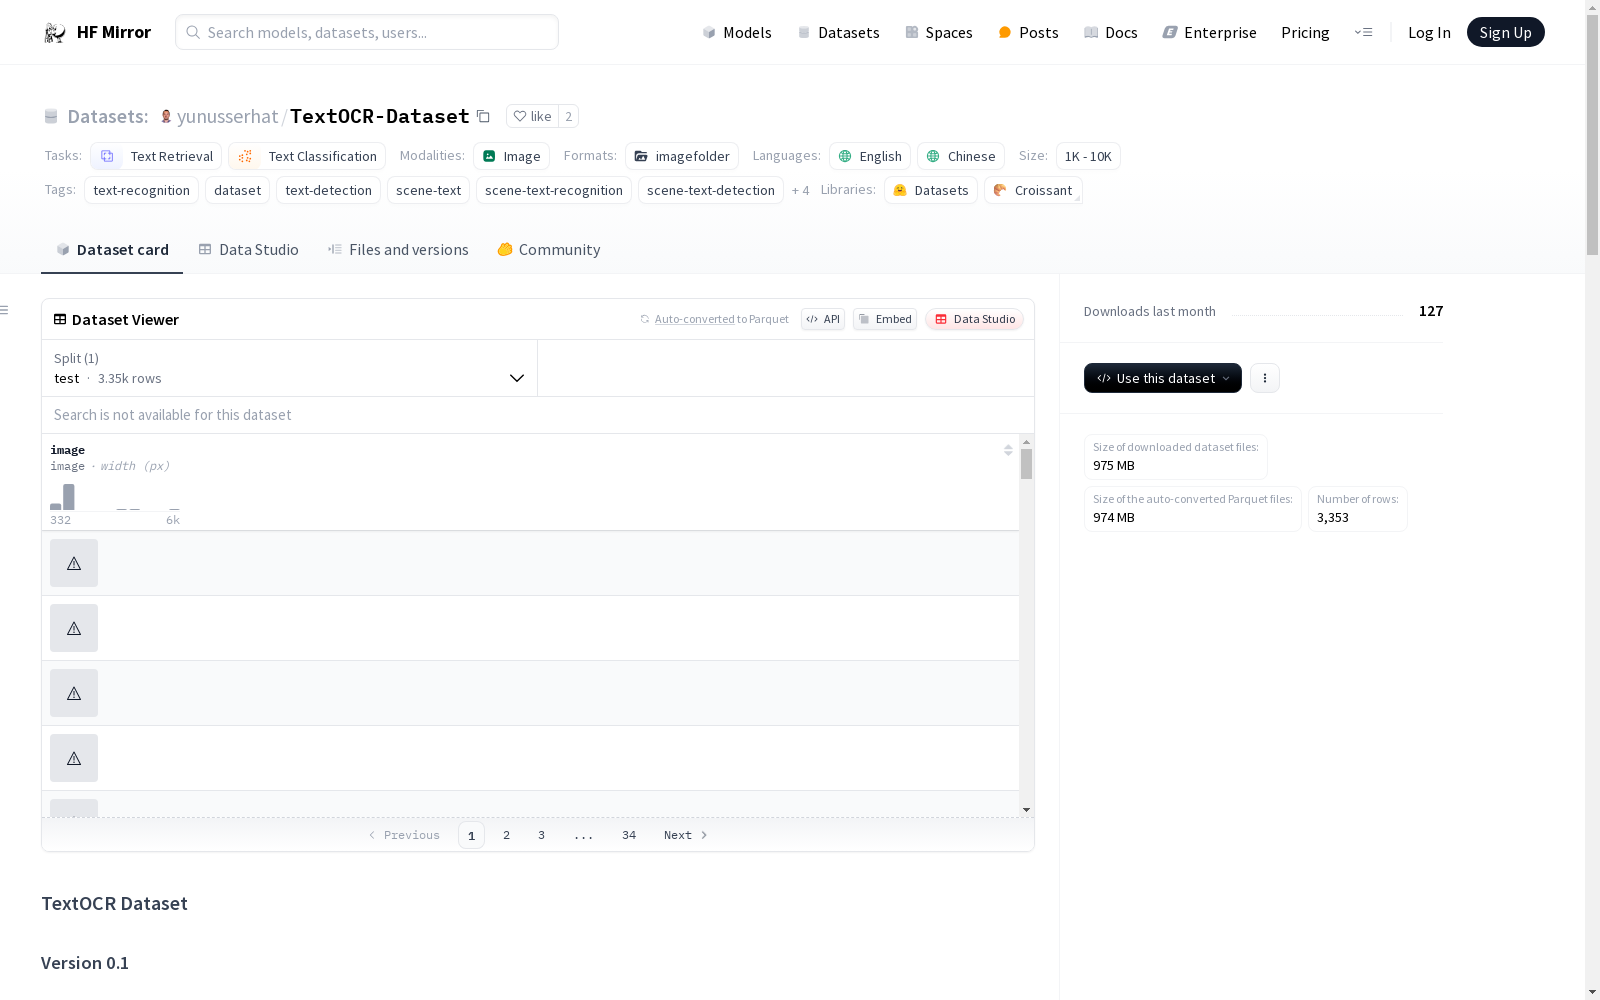Select the Chinese language tag
The image size is (1600, 1000).
961,156
